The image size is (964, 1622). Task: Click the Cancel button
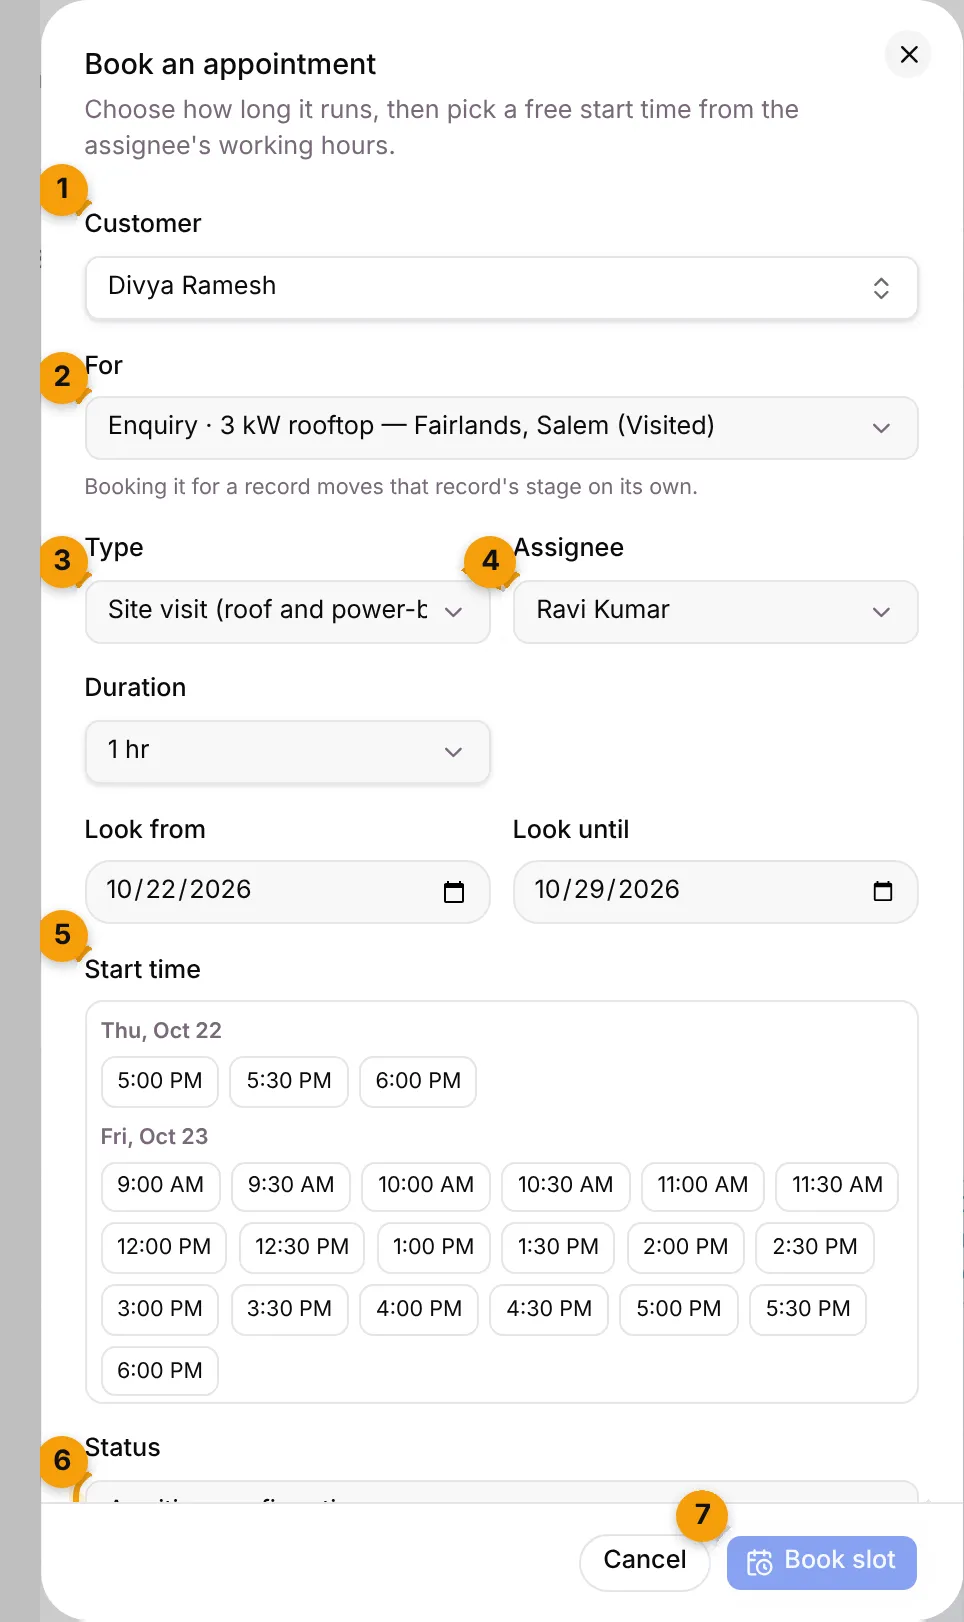645,1562
